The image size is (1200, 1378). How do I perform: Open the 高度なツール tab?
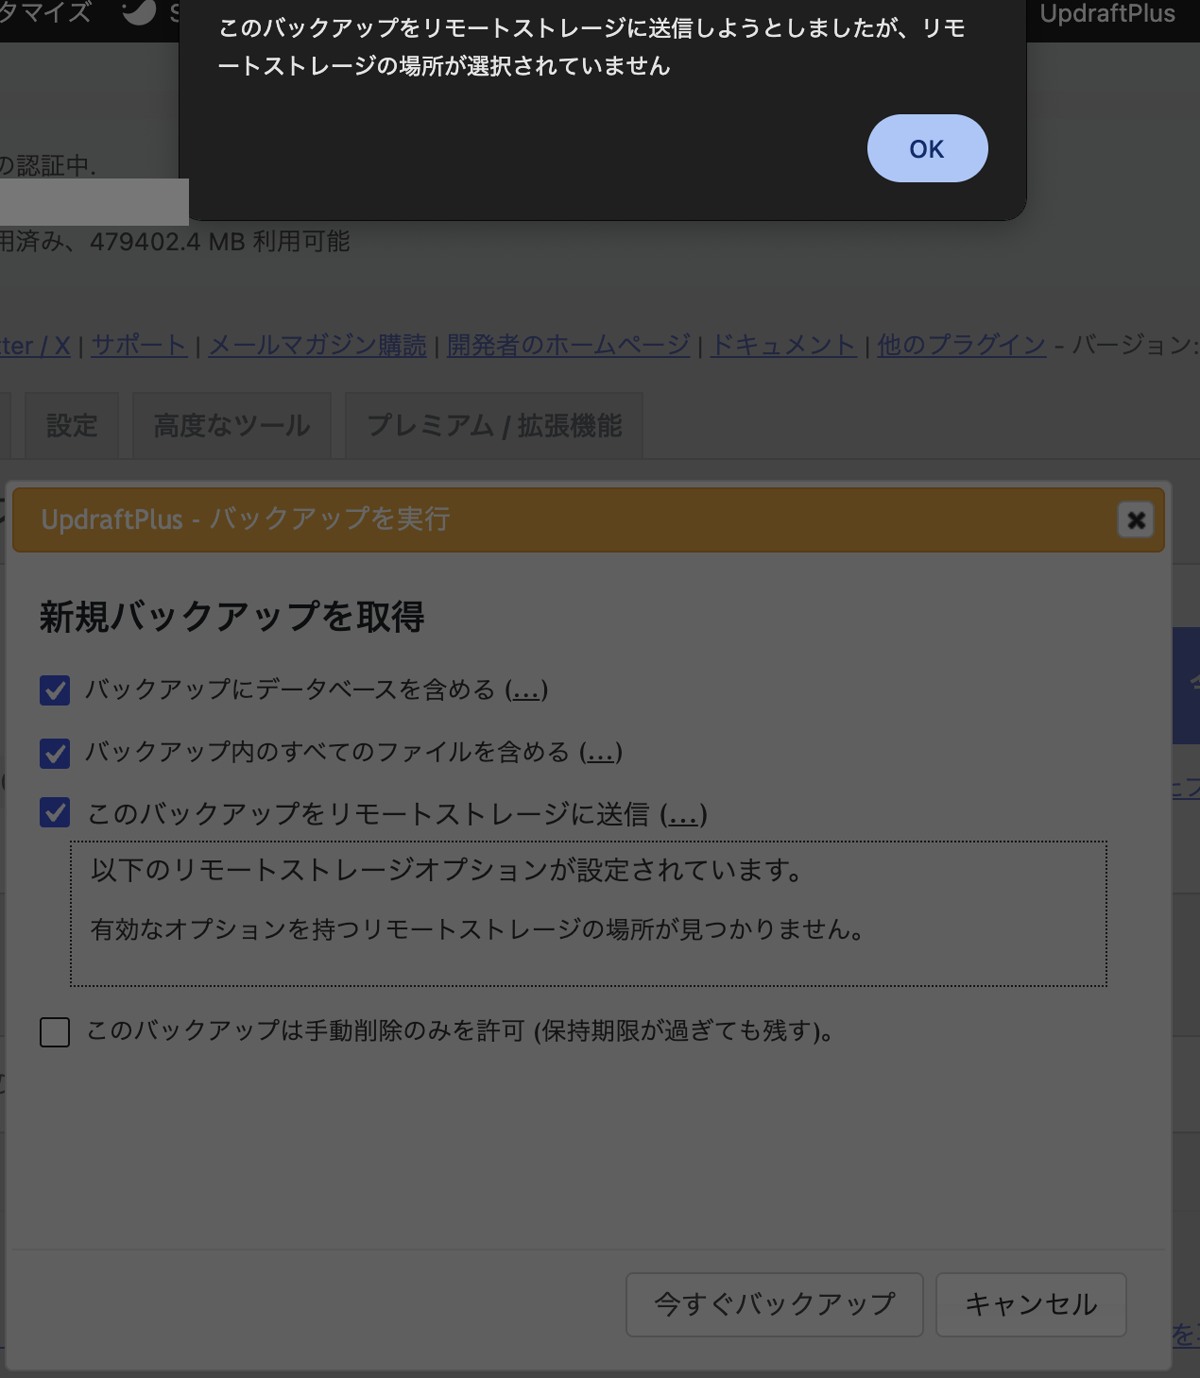point(232,425)
